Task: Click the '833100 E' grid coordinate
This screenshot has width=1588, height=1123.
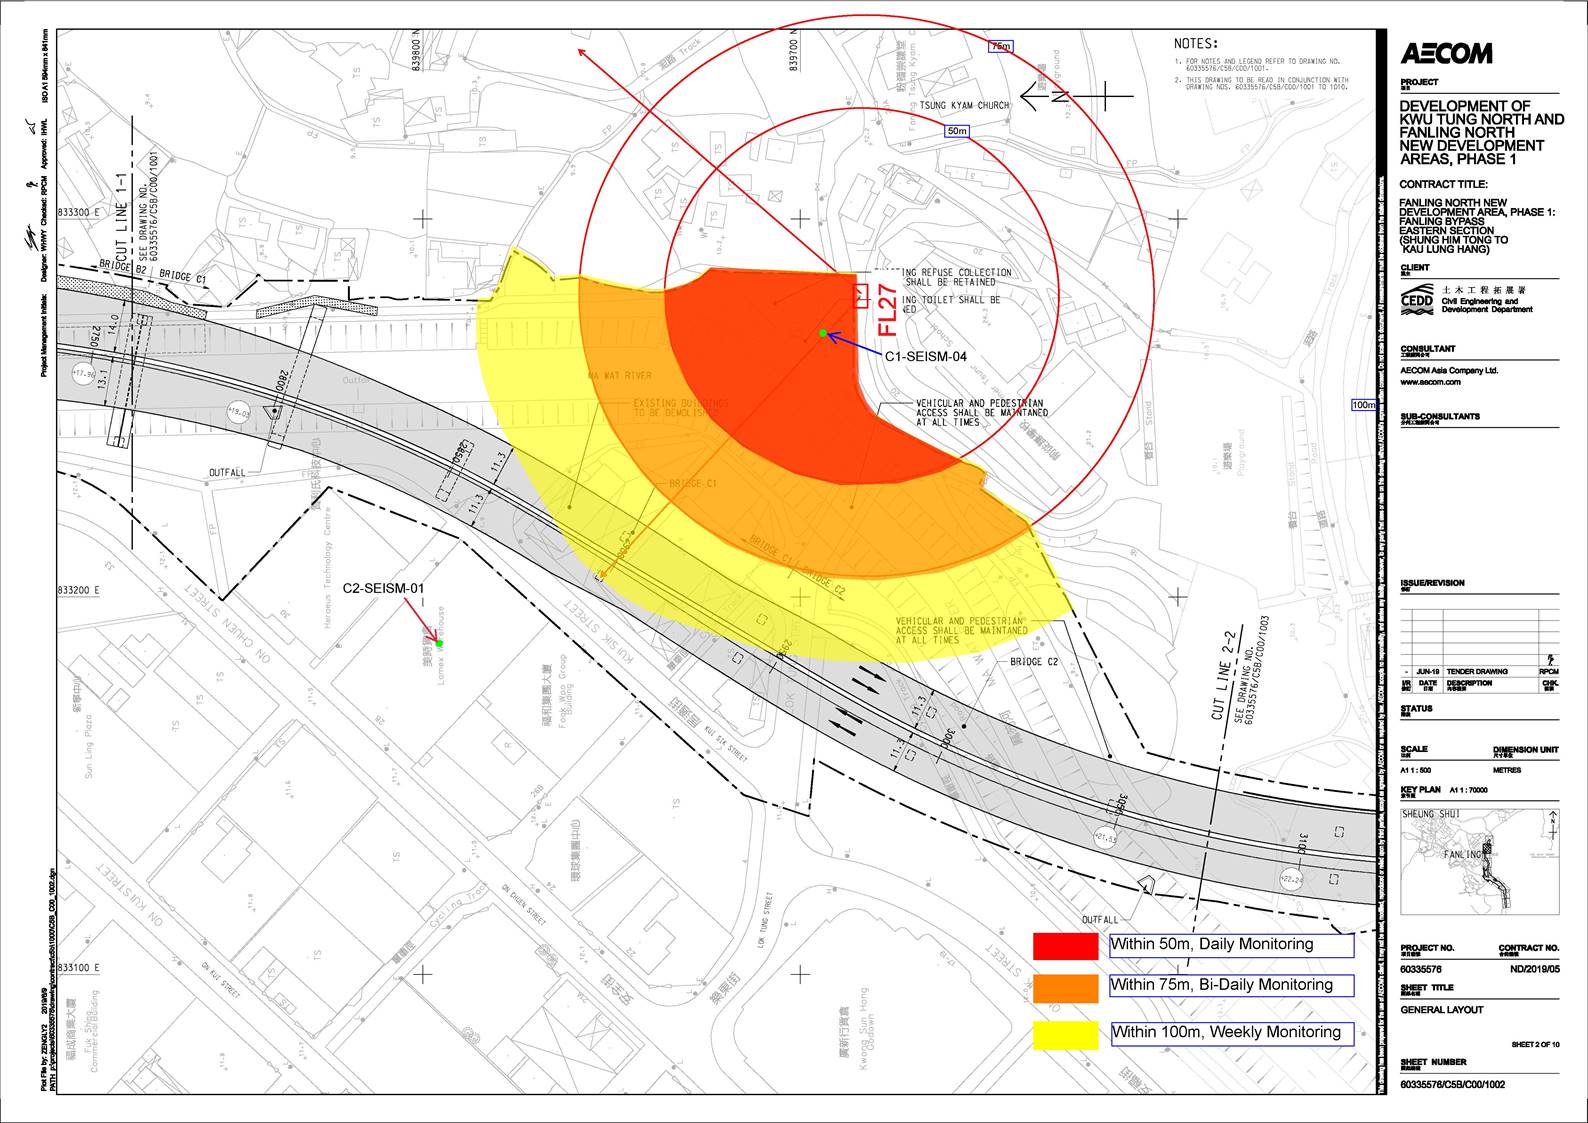Action: point(79,968)
